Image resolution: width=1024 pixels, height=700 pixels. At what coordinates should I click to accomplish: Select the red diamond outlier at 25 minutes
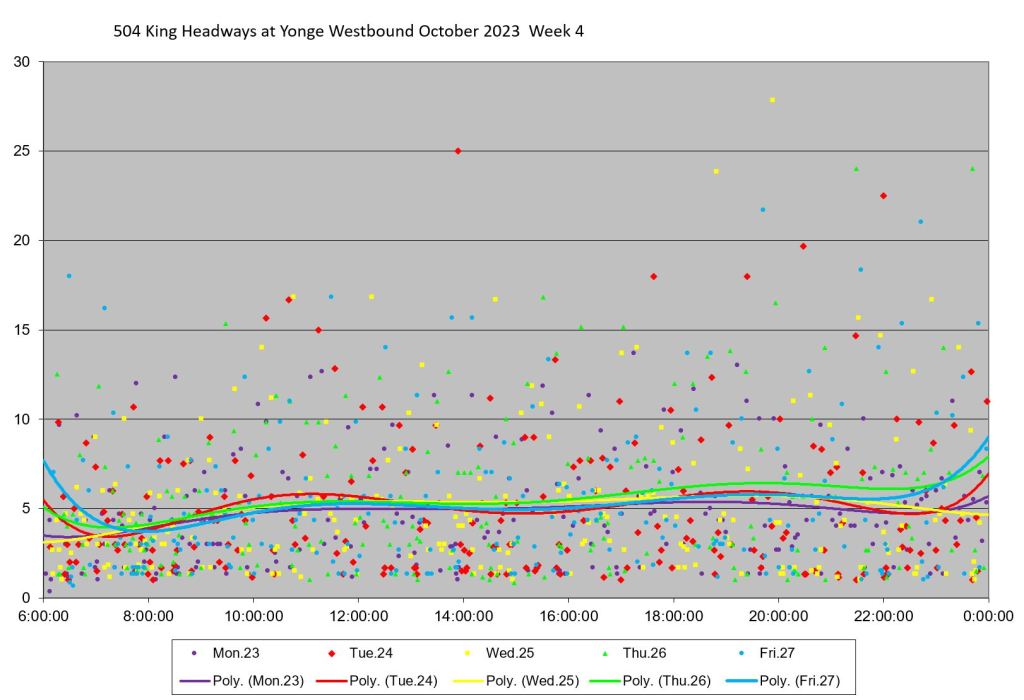click(x=458, y=151)
